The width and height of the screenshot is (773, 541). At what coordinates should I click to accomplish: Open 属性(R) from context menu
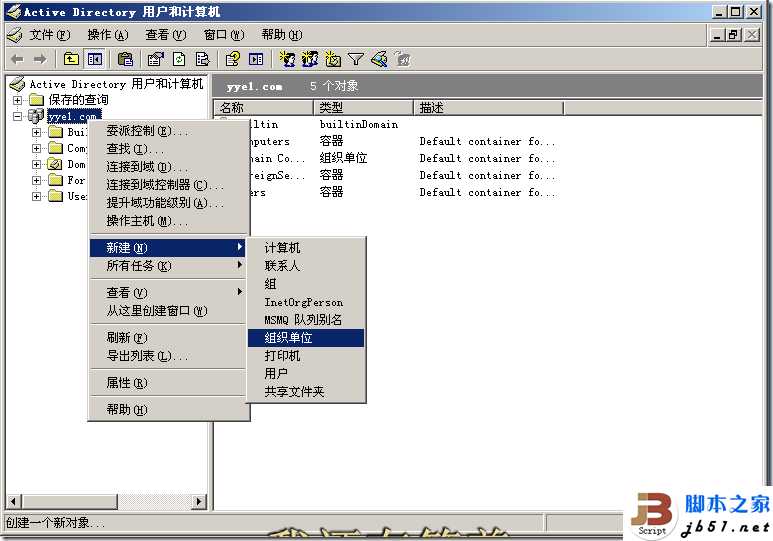(168, 383)
